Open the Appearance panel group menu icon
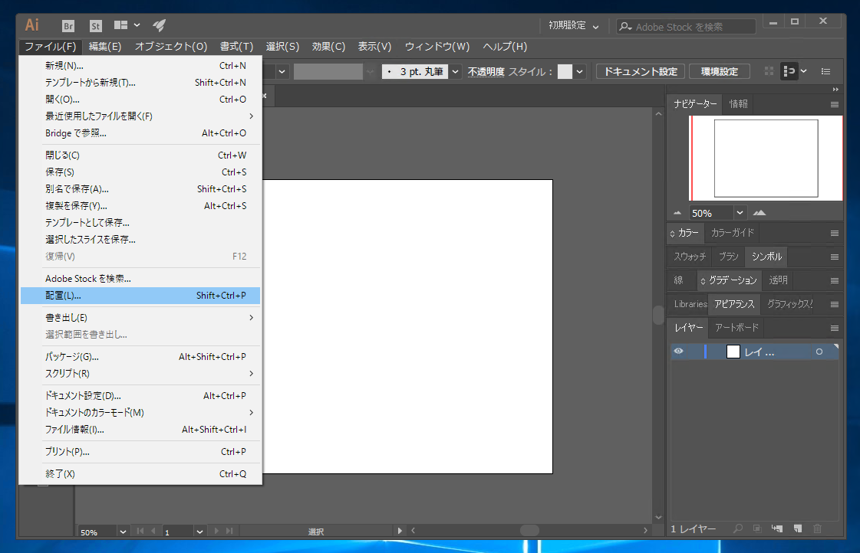Image resolution: width=860 pixels, height=553 pixels. click(x=834, y=304)
